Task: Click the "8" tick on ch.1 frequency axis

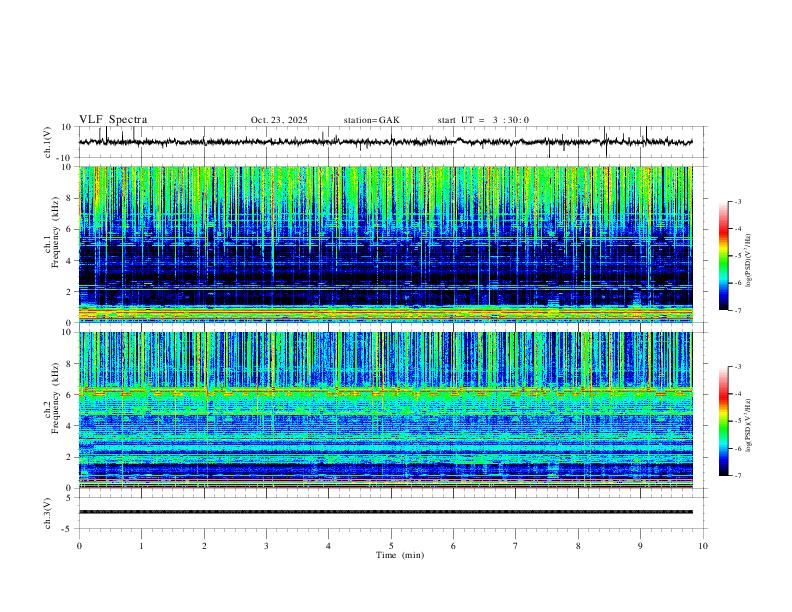Action: [x=70, y=198]
